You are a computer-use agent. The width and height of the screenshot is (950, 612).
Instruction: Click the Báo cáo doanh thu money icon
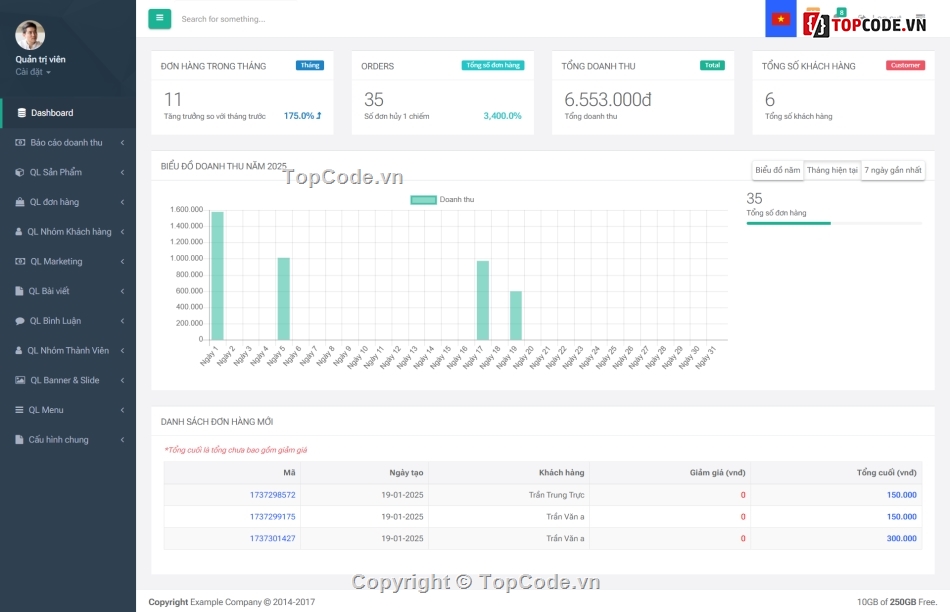coord(20,142)
